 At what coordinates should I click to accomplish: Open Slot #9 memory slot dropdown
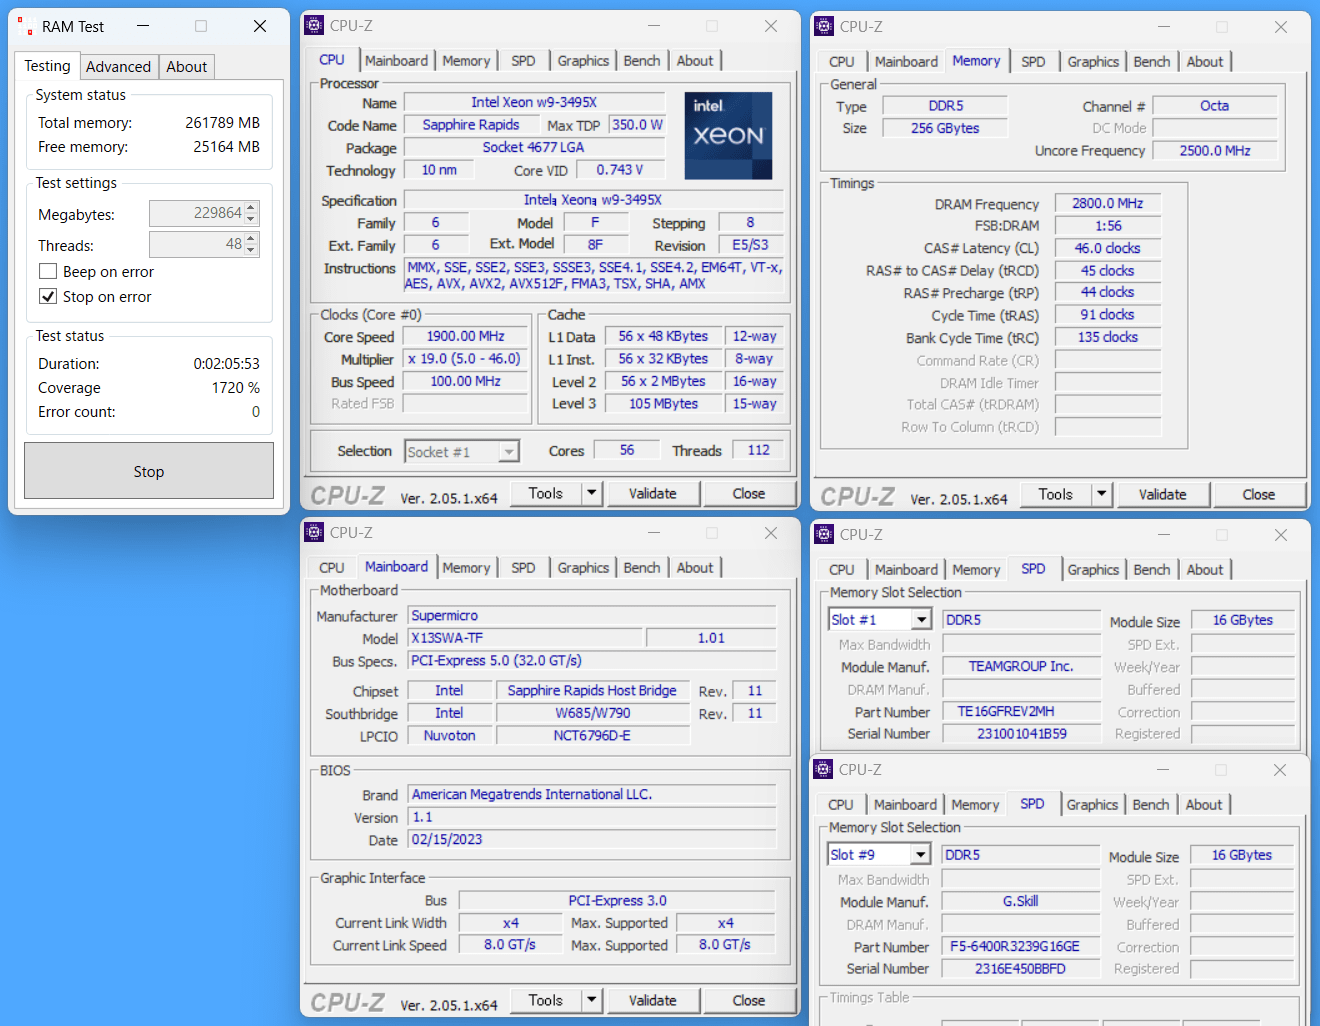(x=920, y=855)
